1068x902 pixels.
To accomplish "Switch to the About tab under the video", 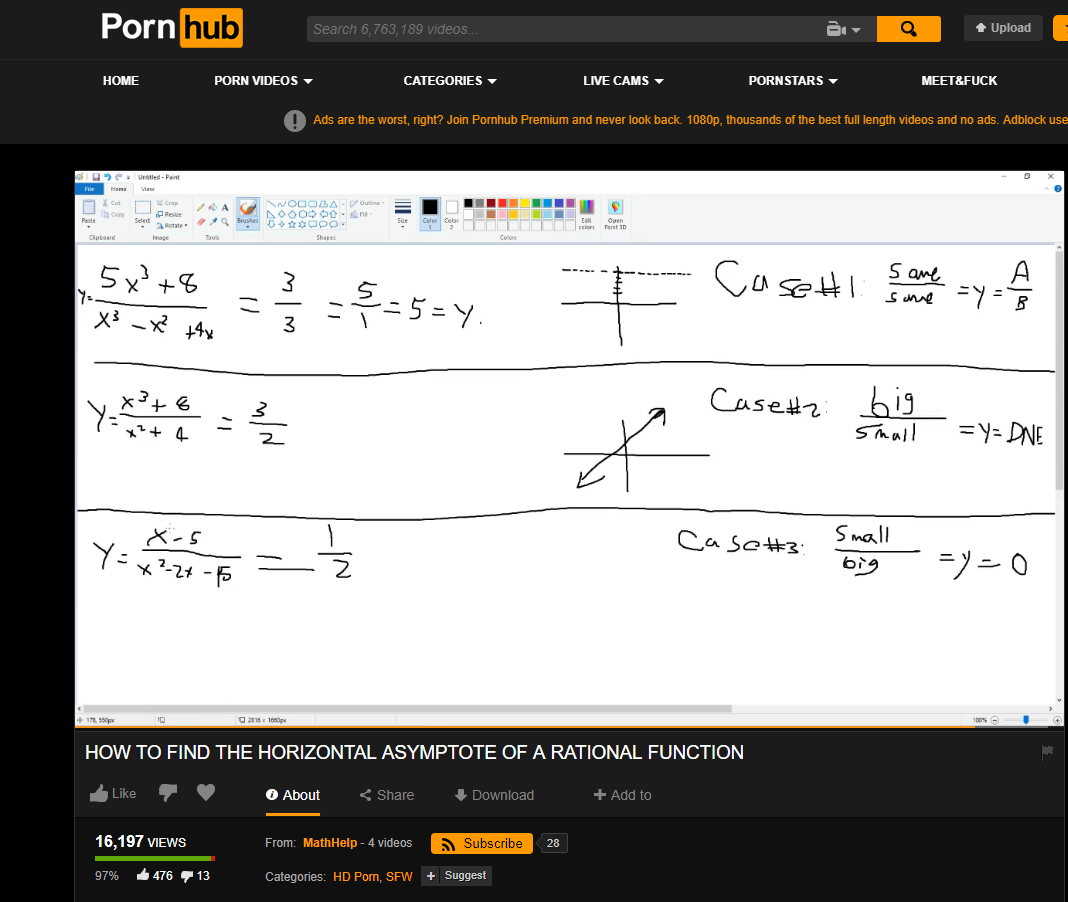I will pos(293,795).
